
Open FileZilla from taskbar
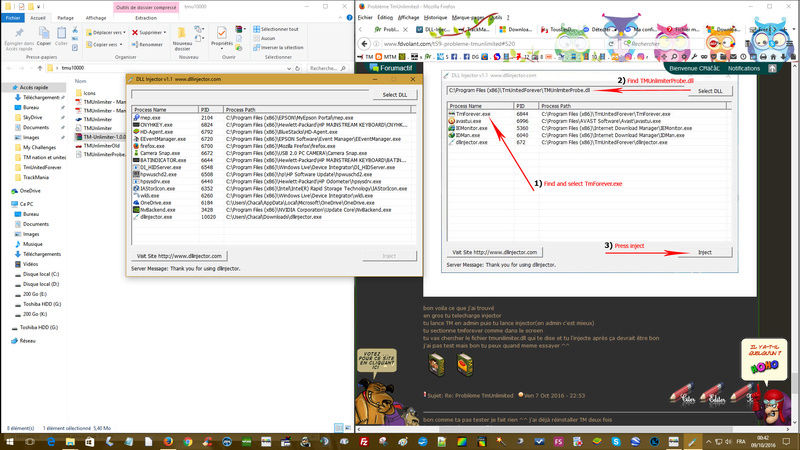coord(364,442)
